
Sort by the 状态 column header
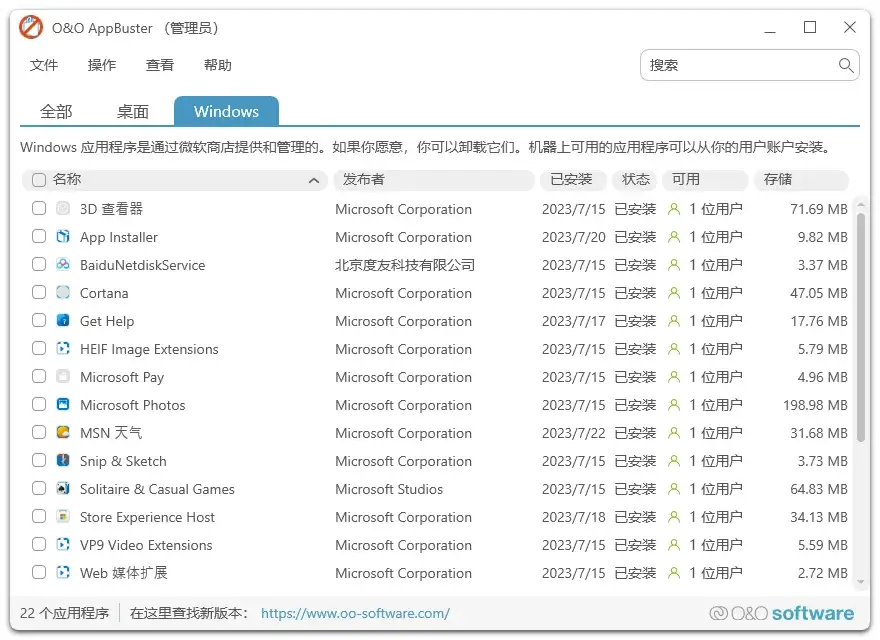point(635,180)
